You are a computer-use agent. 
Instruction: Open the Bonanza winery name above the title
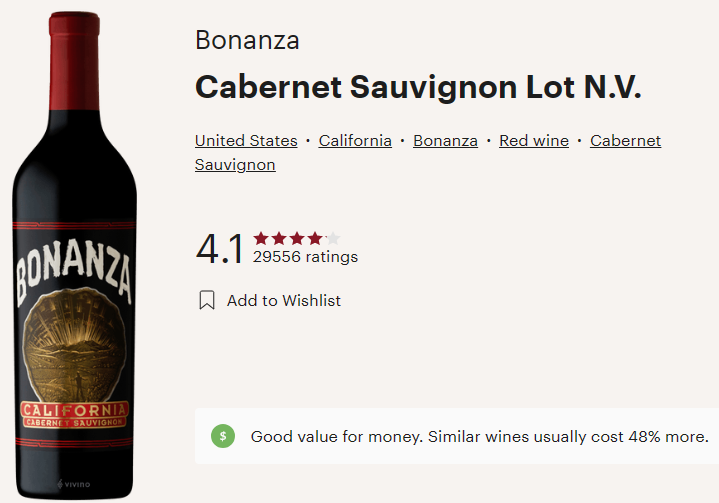247,41
